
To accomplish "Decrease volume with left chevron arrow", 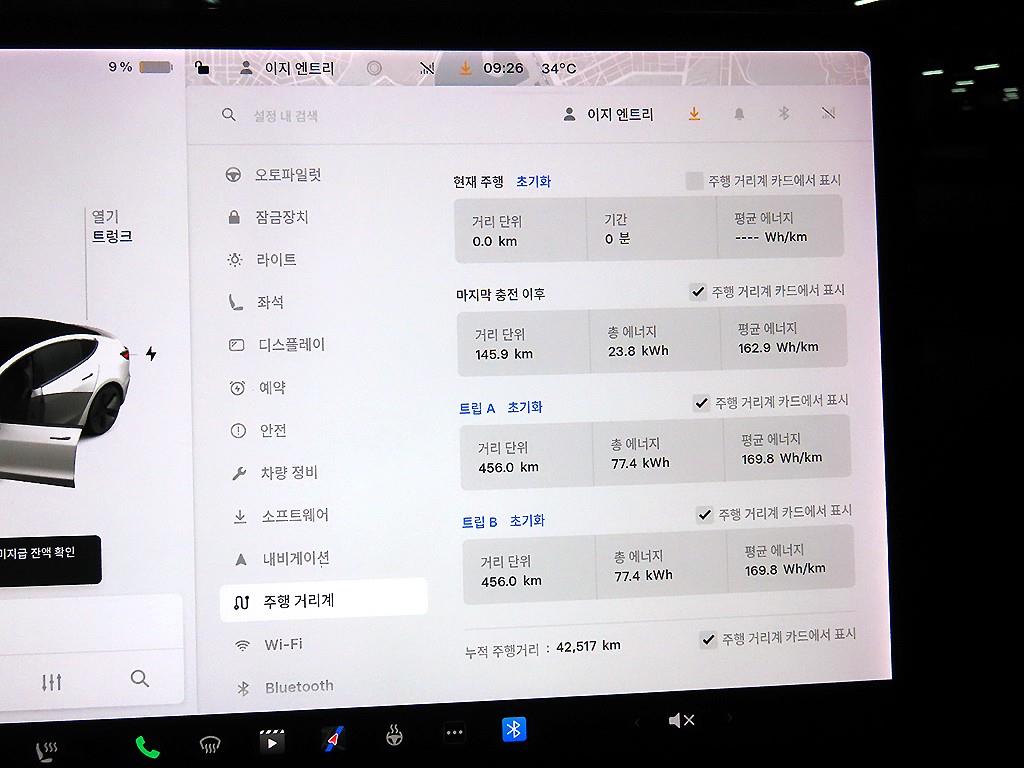I will 637,722.
